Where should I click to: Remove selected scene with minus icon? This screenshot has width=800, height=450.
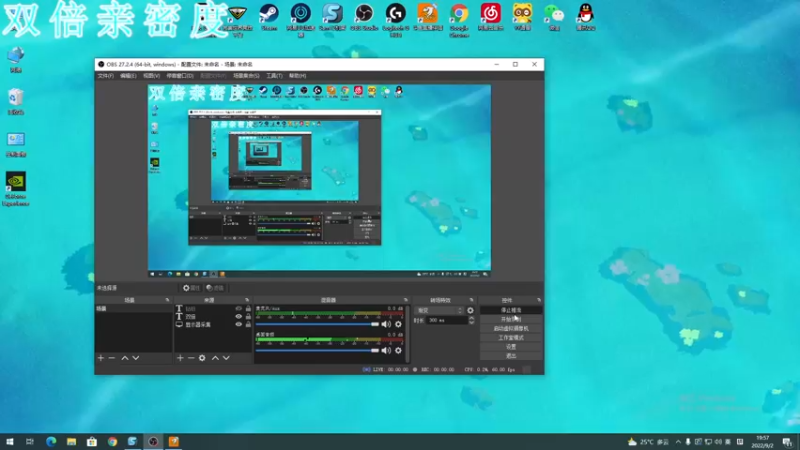point(112,358)
